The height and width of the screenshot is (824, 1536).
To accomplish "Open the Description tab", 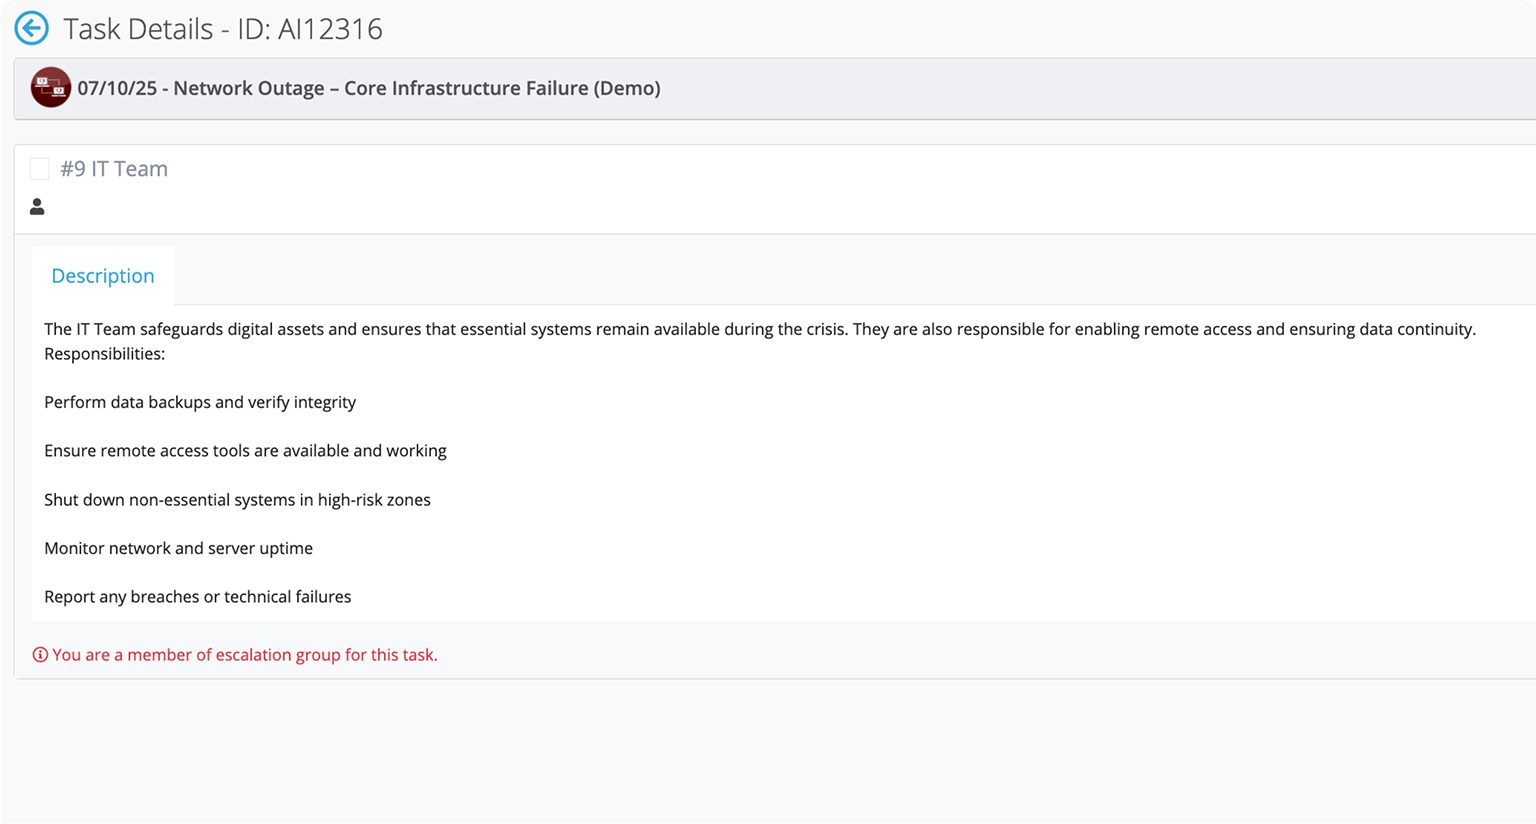I will (x=103, y=275).
